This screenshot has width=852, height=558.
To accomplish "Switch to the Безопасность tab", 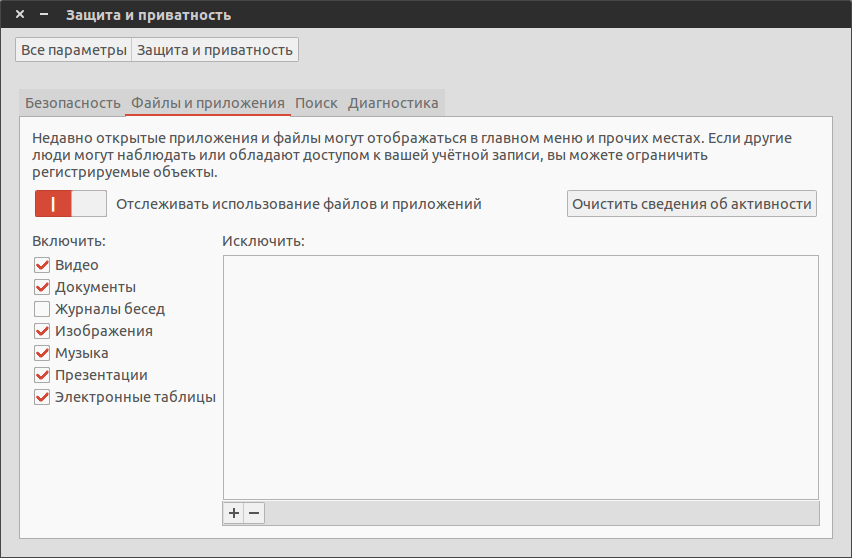I will (x=73, y=103).
